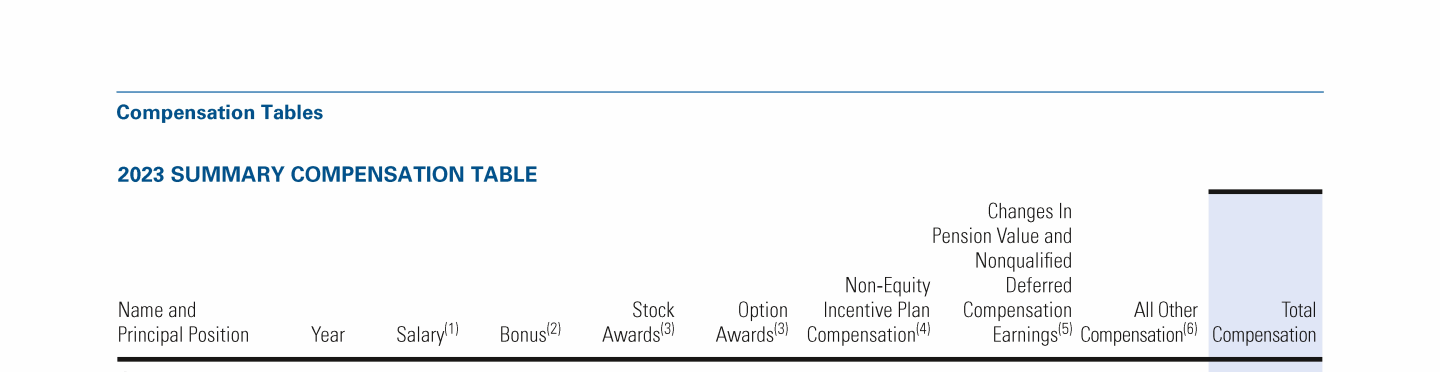Image resolution: width=1440 pixels, height=372 pixels.
Task: Open footnote (3) beside Option Awards
Action: click(781, 329)
